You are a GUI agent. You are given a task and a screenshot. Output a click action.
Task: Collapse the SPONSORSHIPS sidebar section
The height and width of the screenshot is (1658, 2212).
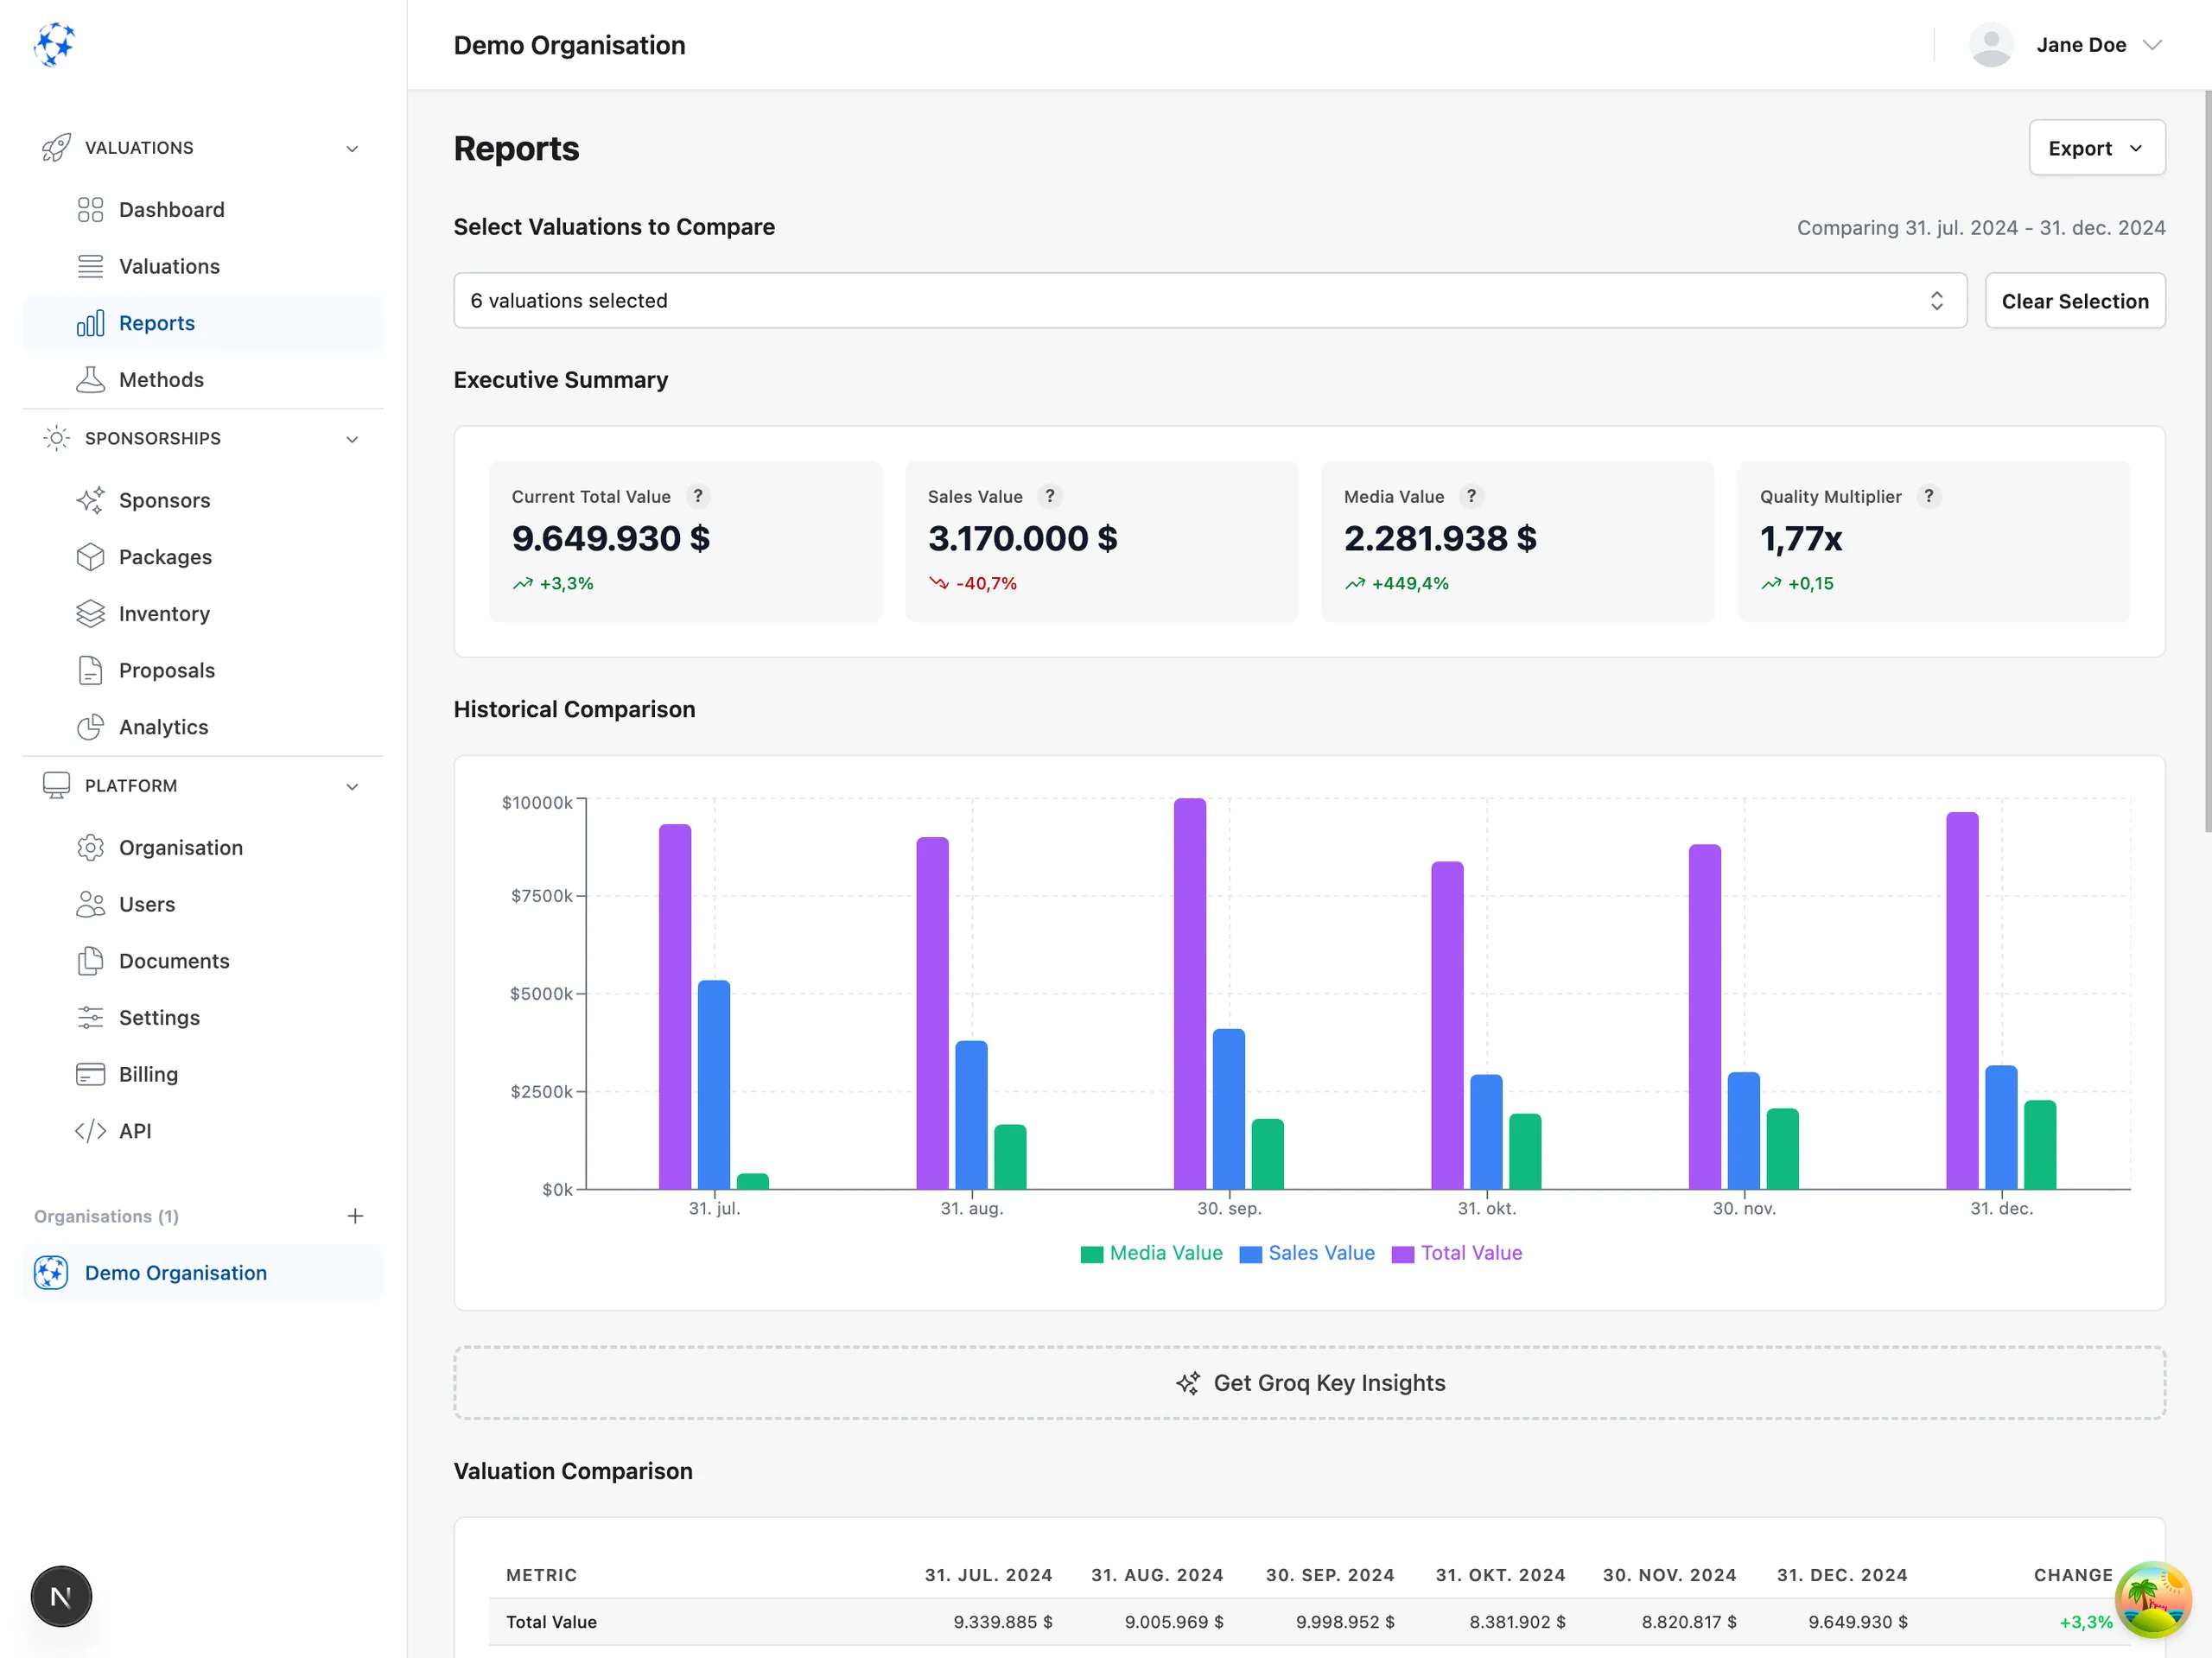tap(203, 439)
